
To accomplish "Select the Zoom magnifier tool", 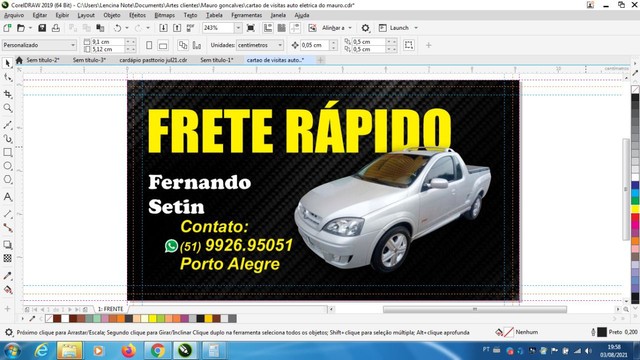I will click(x=7, y=108).
